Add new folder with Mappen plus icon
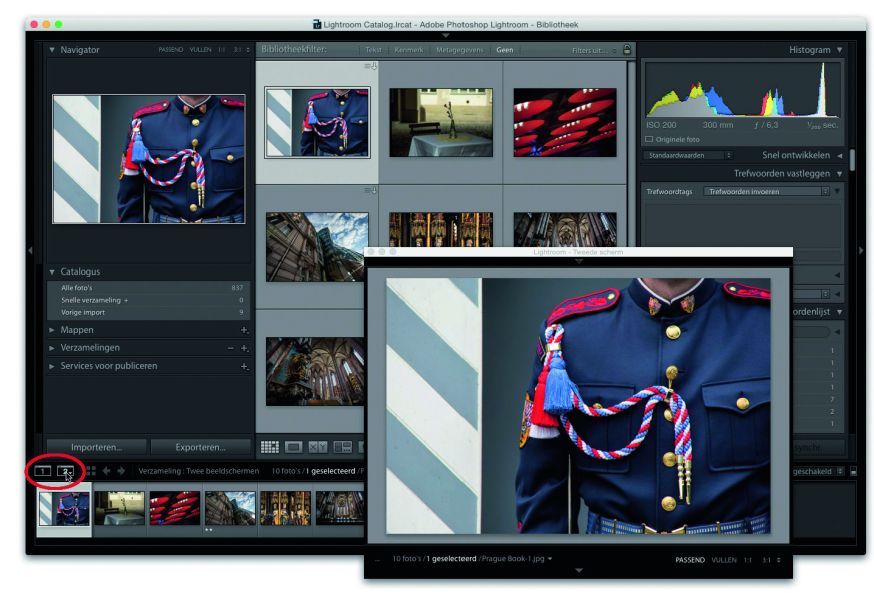The width and height of the screenshot is (874, 605). click(243, 330)
